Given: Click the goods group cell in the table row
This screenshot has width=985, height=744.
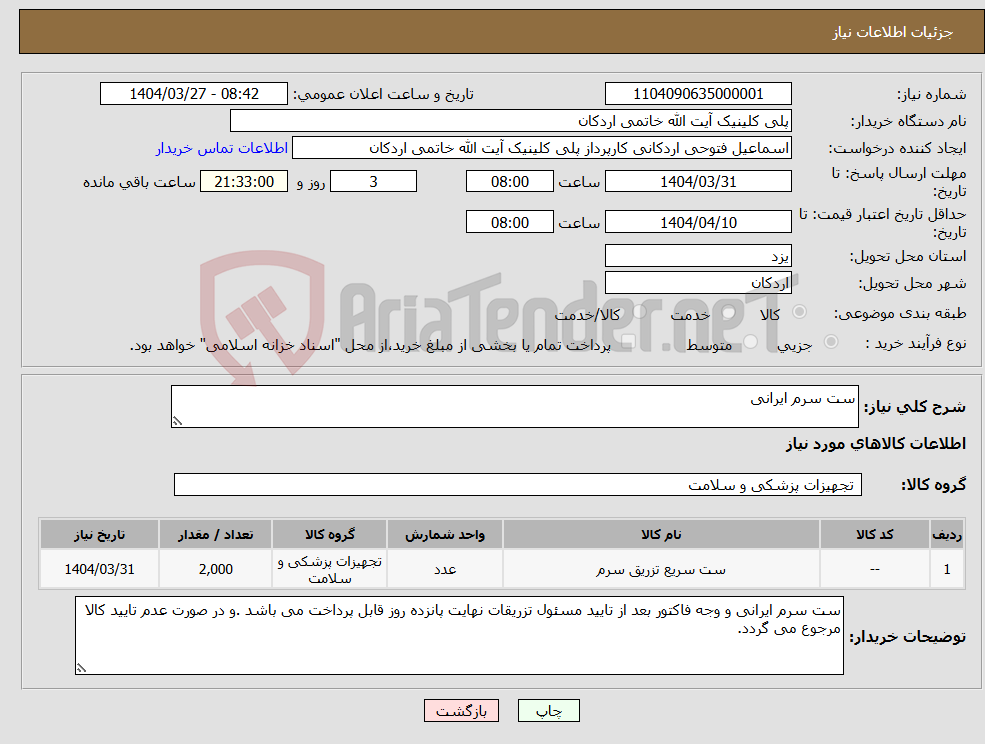Looking at the screenshot, I should pos(329,569).
